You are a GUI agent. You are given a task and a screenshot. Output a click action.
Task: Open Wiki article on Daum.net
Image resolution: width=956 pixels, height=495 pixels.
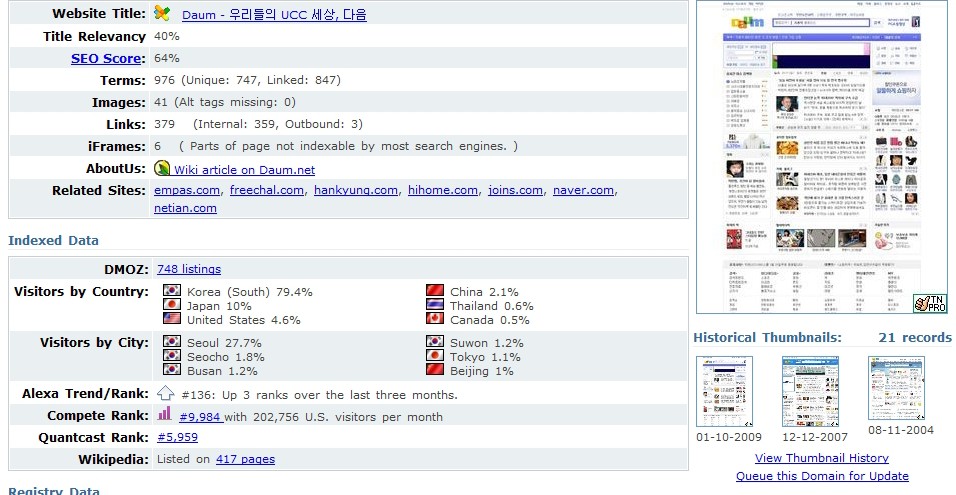point(244,170)
